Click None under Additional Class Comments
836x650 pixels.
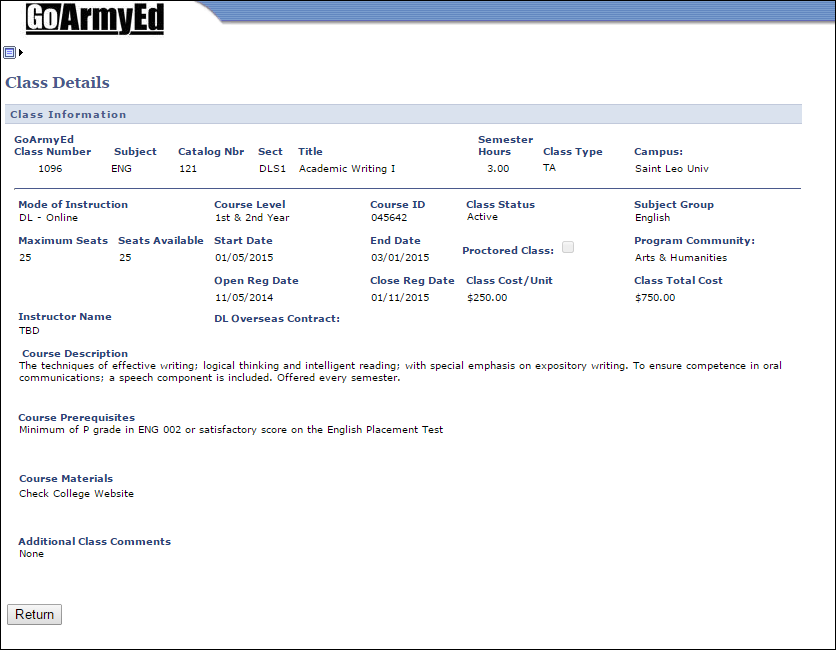pyautogui.click(x=31, y=553)
